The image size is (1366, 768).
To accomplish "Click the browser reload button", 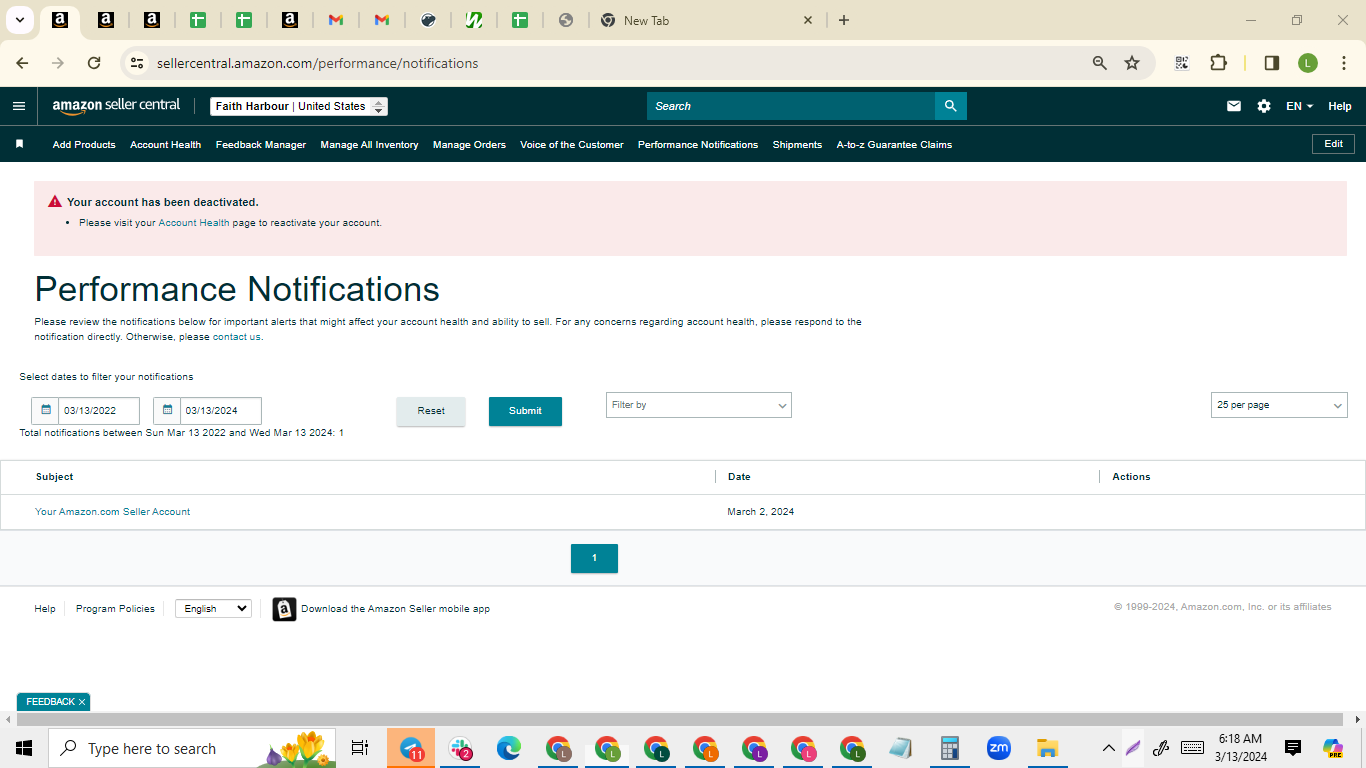I will 94,63.
